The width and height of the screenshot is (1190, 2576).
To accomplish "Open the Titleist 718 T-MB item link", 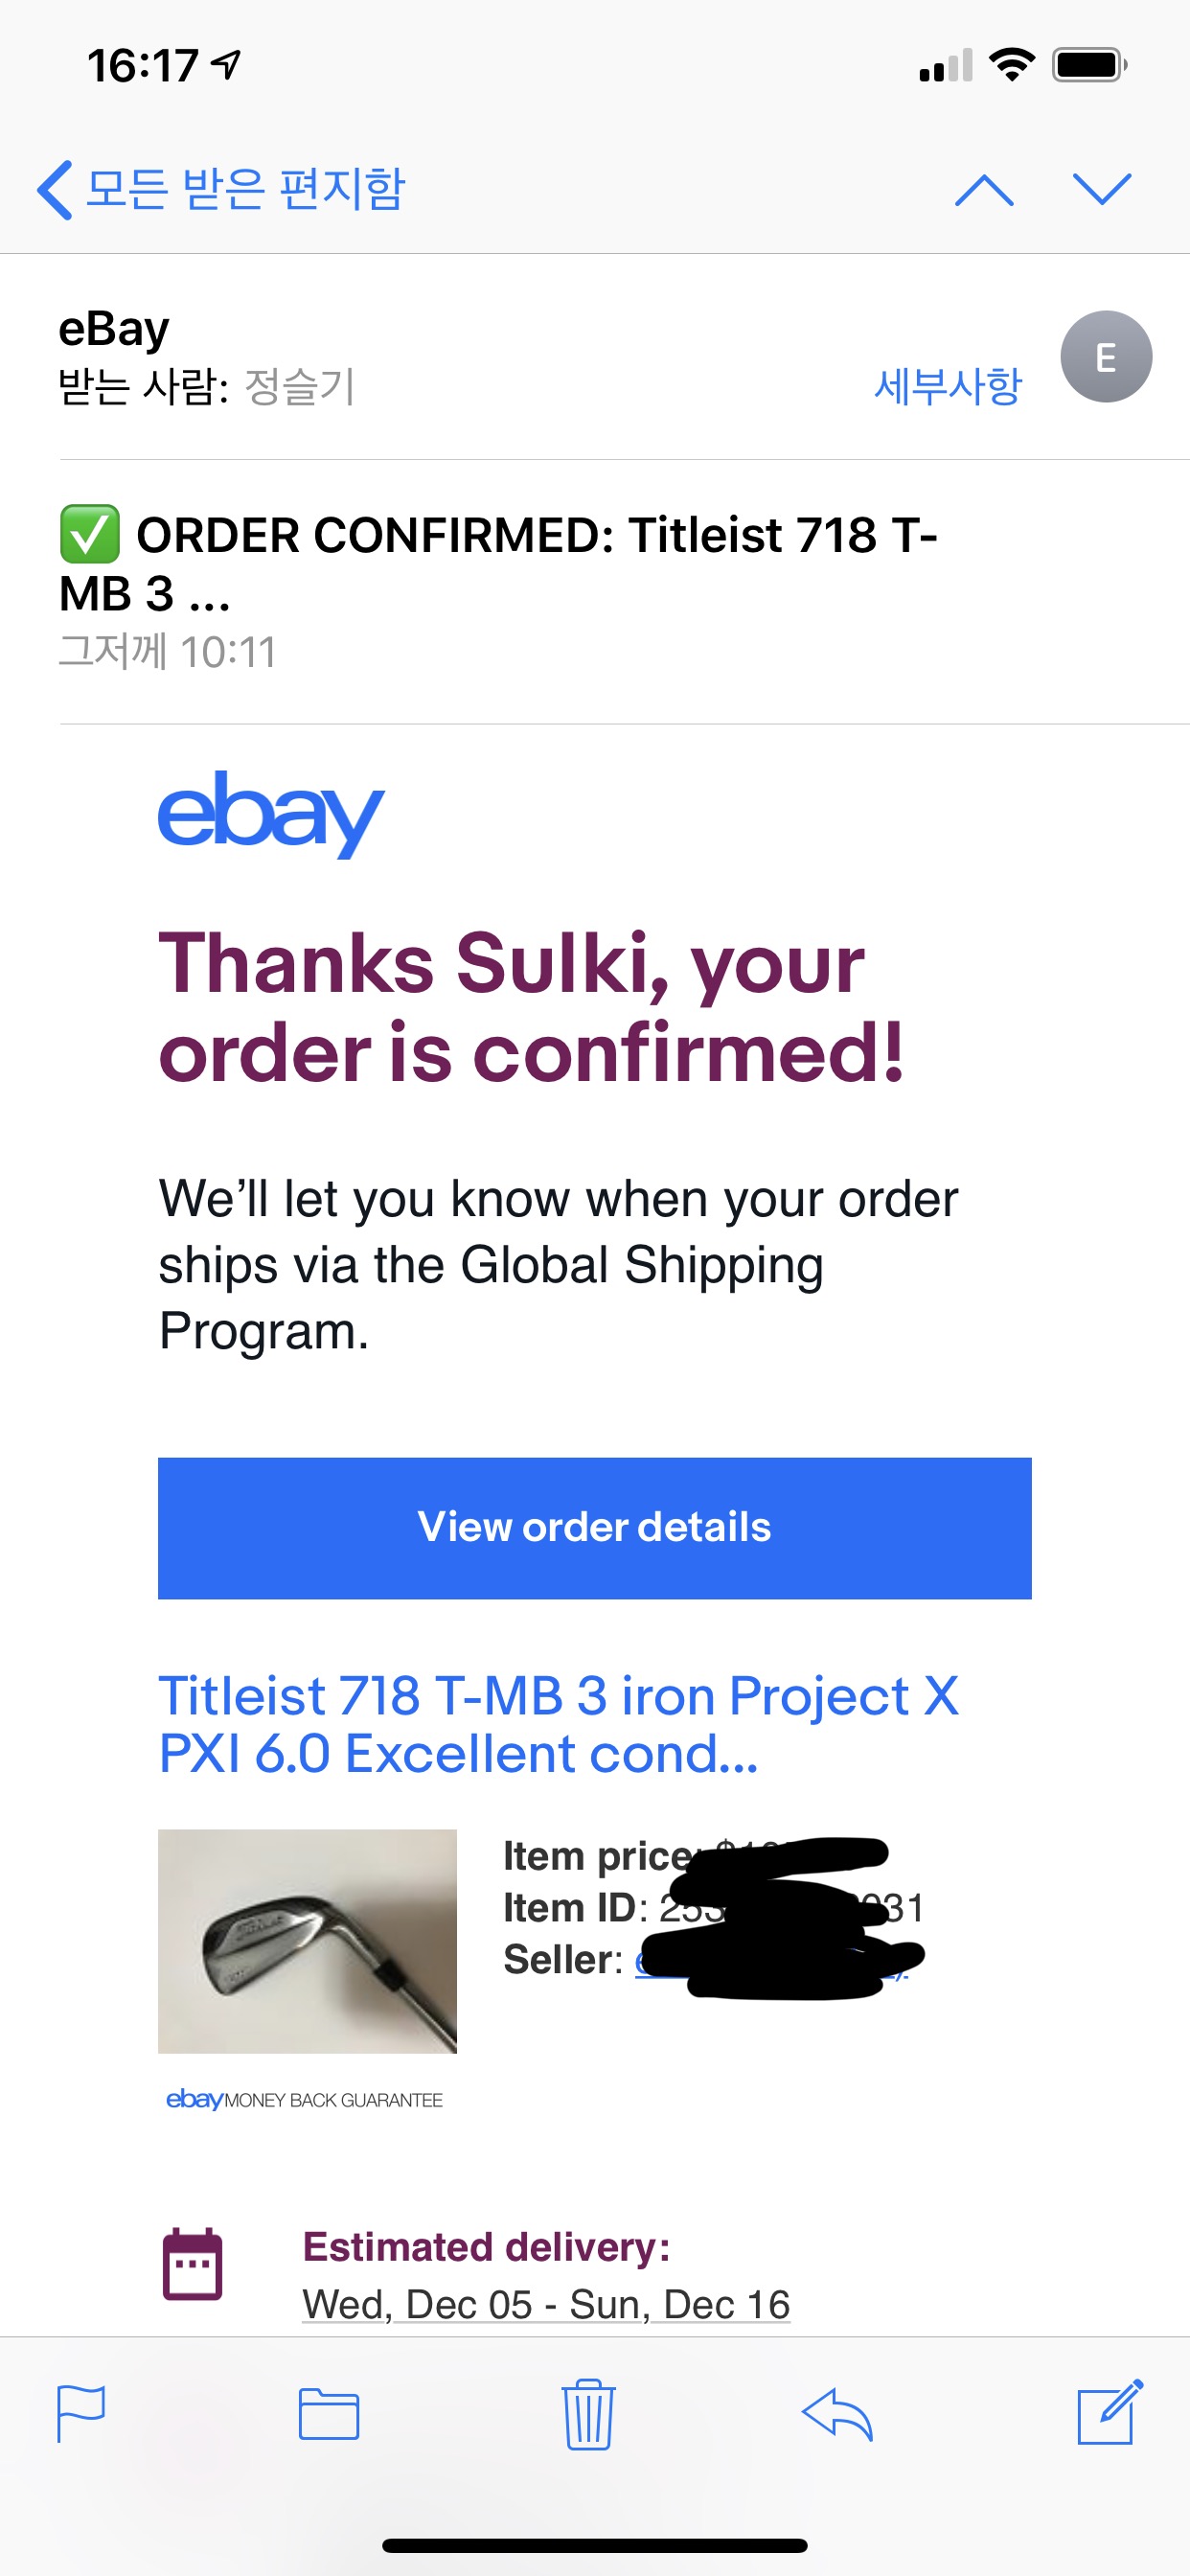I will (x=558, y=1724).
